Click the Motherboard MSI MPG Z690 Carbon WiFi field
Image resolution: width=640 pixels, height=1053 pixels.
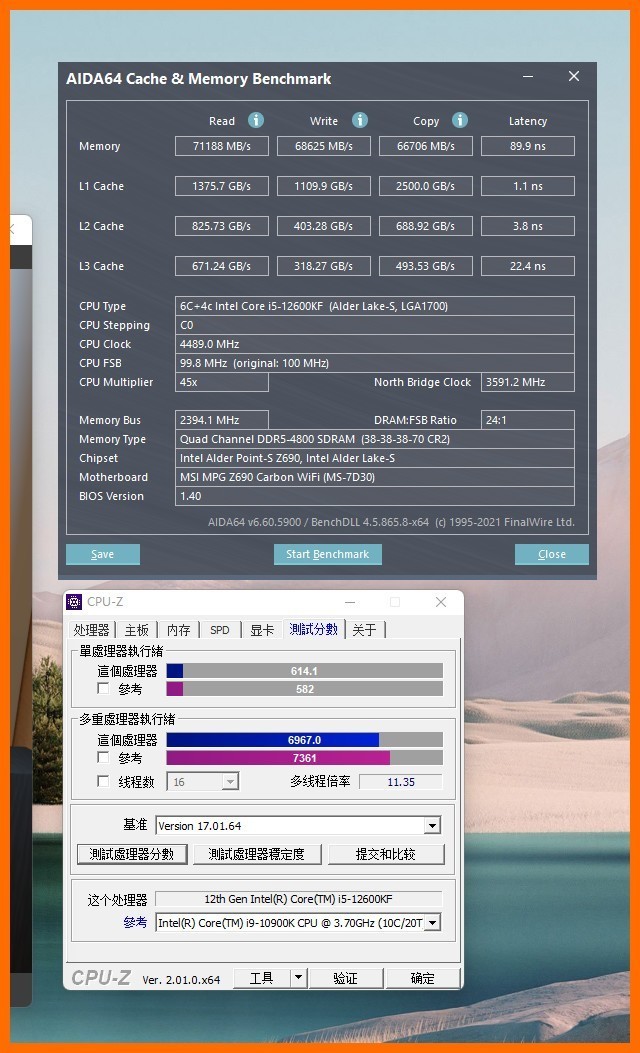pos(375,477)
